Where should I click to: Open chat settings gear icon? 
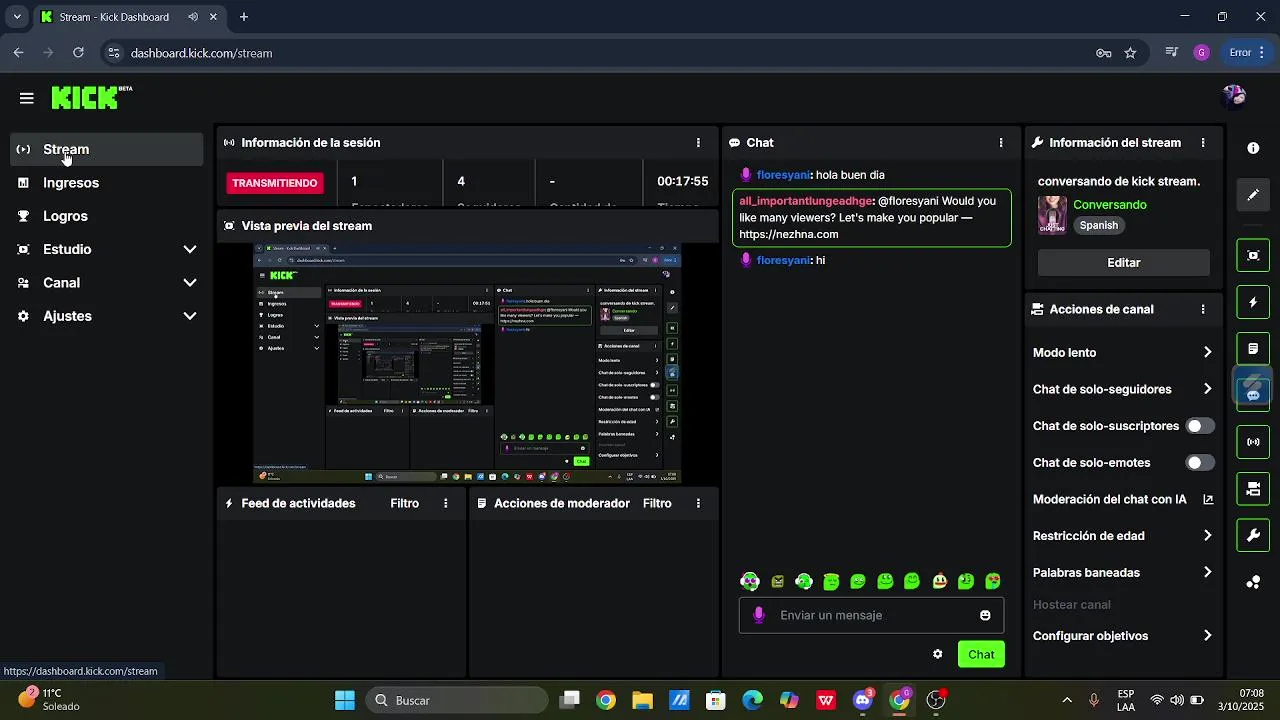(937, 654)
